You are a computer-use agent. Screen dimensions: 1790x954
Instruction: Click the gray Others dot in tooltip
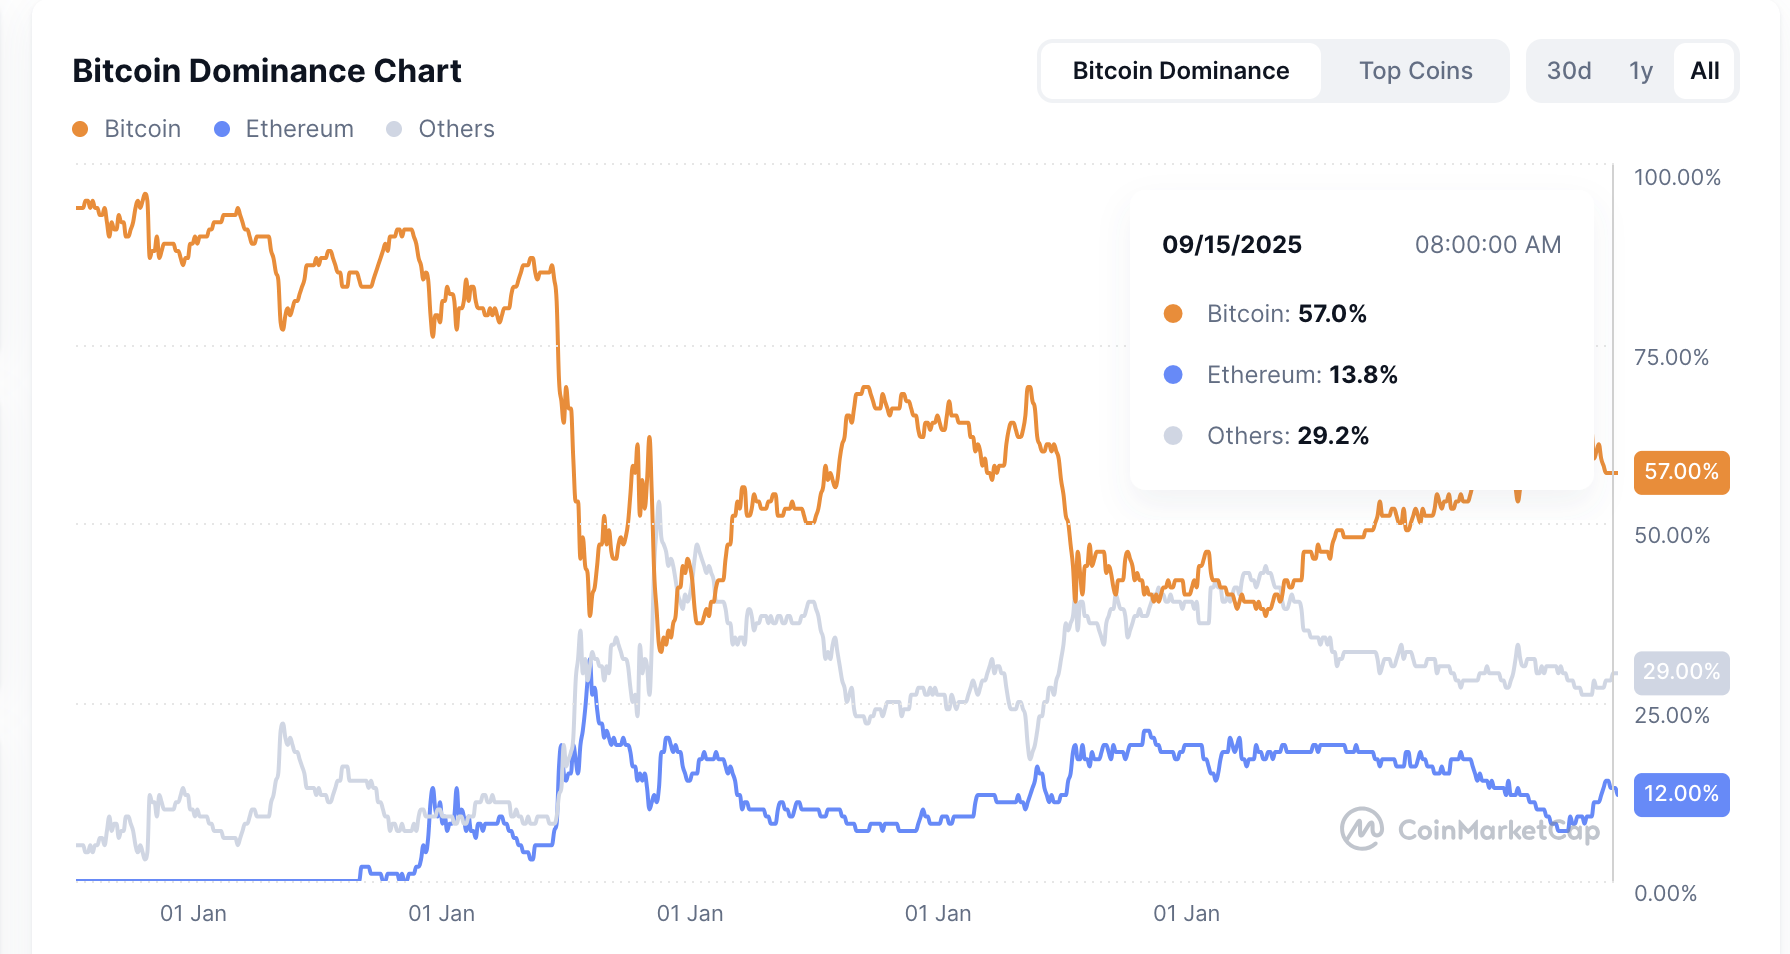1173,436
